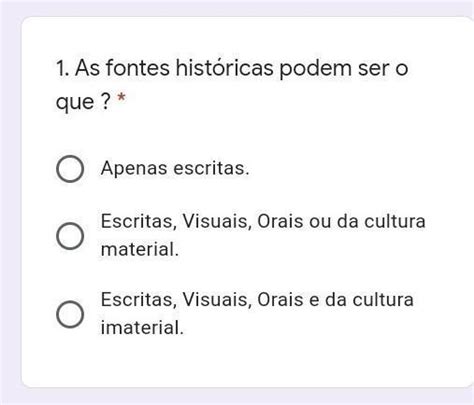This screenshot has width=474, height=405.
Task: Click blank white card area below options
Action: click(247, 363)
